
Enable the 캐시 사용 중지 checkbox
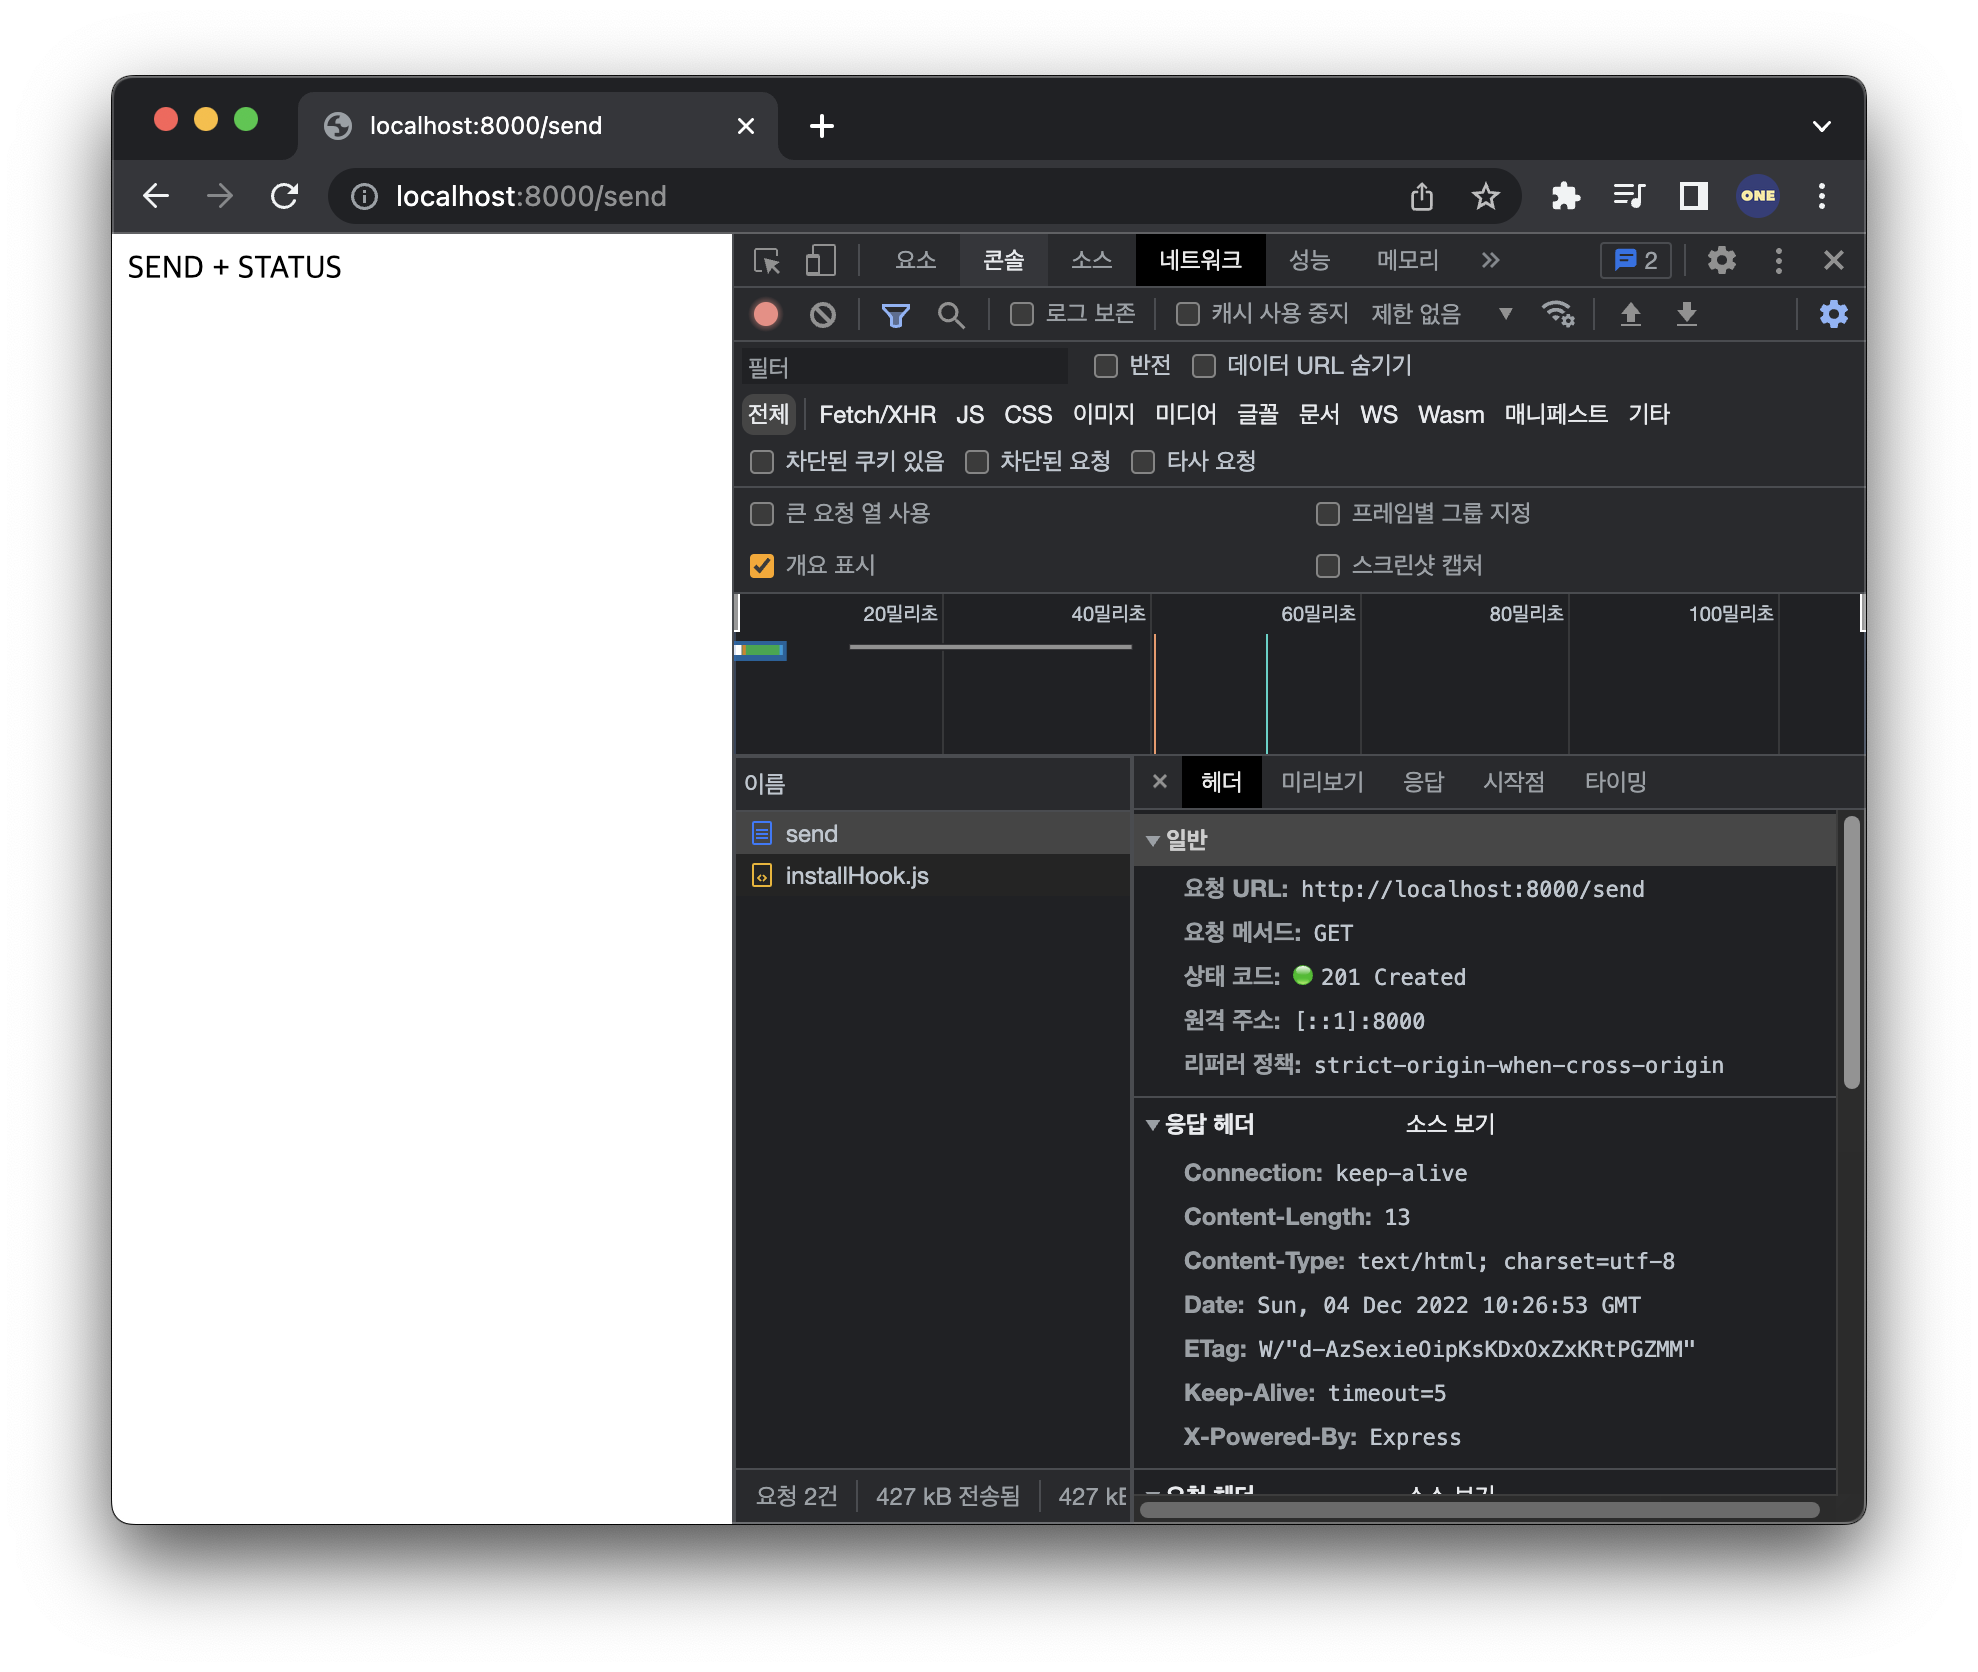point(1187,315)
